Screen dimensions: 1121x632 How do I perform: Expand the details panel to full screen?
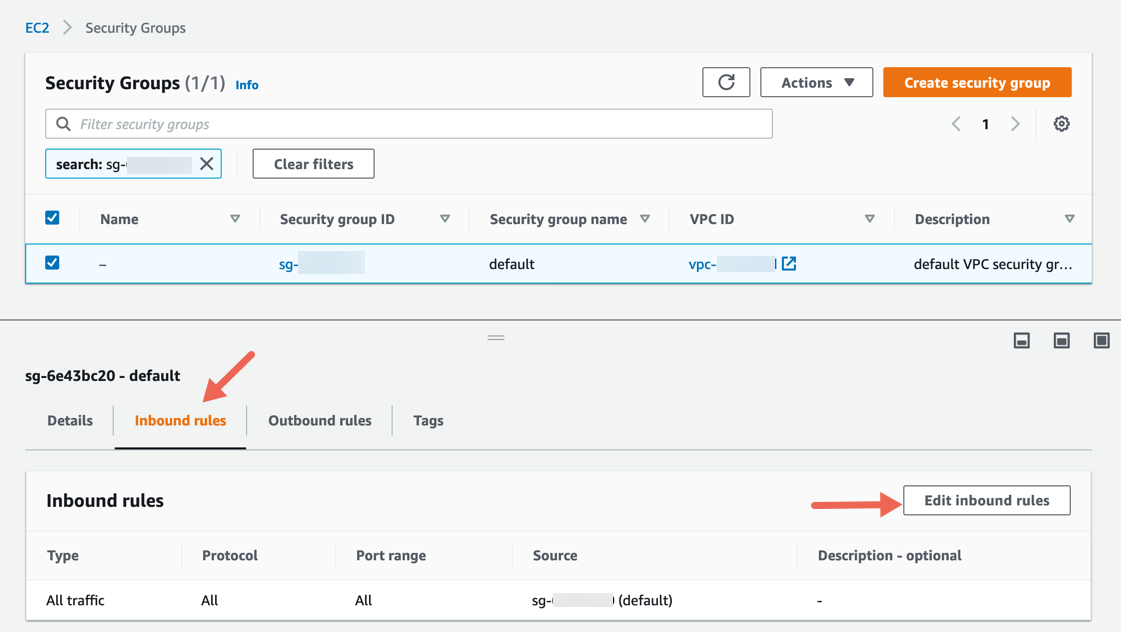pos(1101,341)
